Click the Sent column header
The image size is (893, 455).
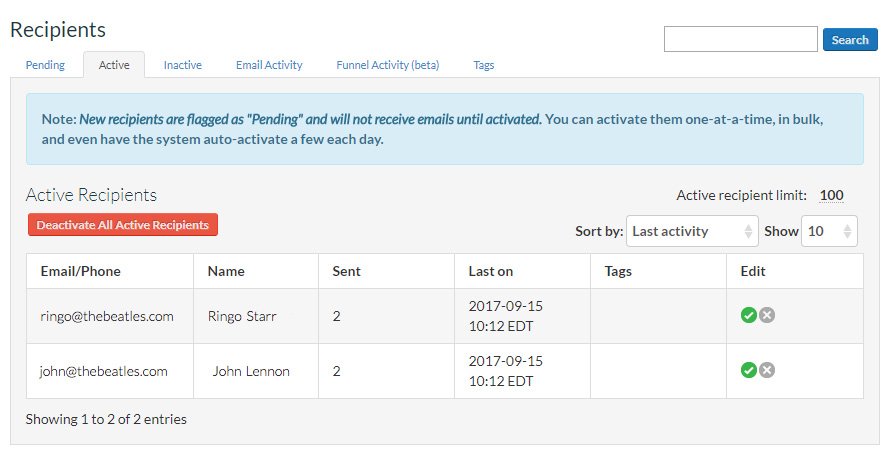point(347,271)
